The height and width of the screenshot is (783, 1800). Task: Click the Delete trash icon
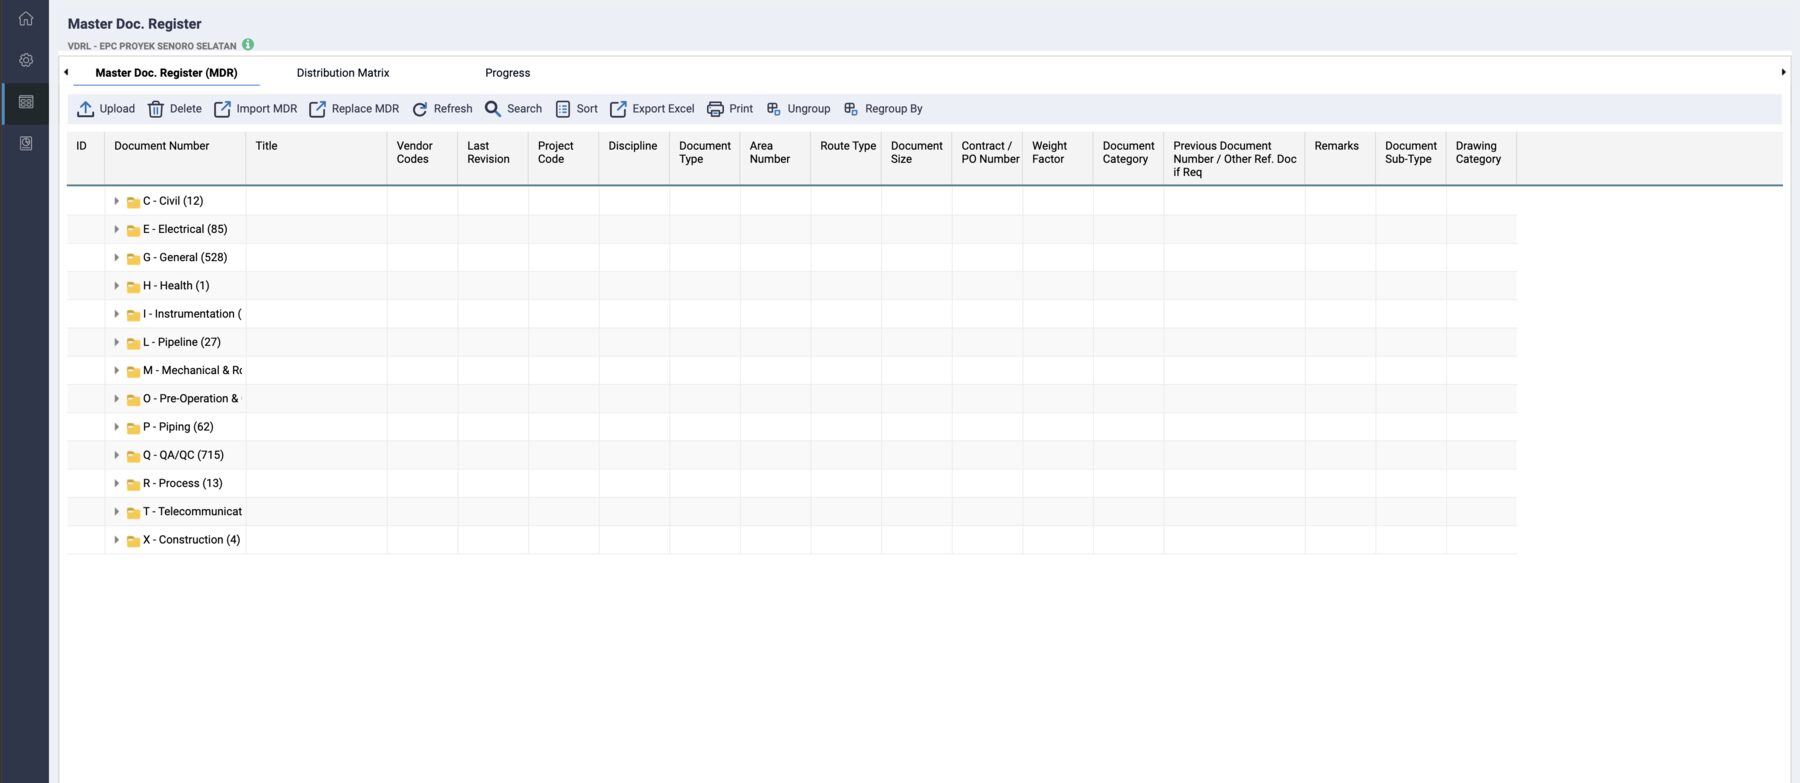(x=156, y=109)
